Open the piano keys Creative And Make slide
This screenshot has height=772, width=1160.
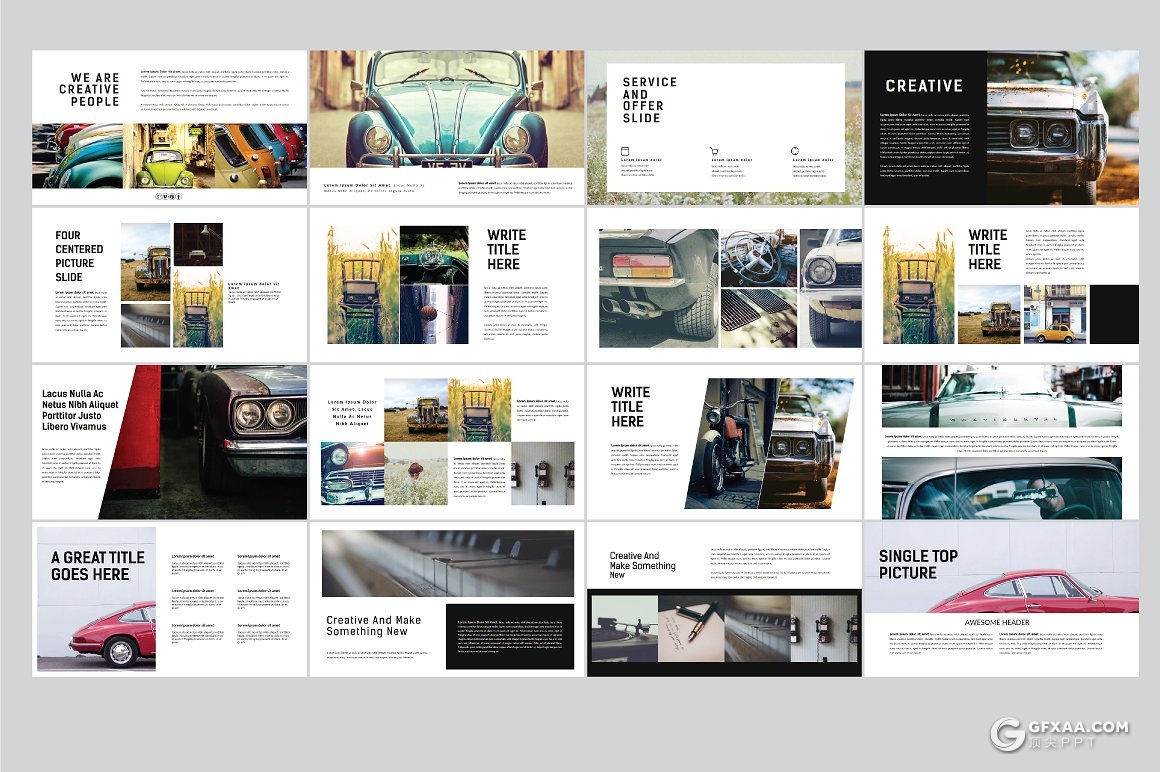pos(446,598)
